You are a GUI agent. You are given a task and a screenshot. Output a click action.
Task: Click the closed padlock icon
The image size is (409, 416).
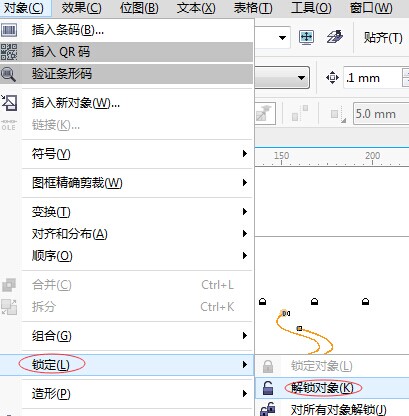268,366
